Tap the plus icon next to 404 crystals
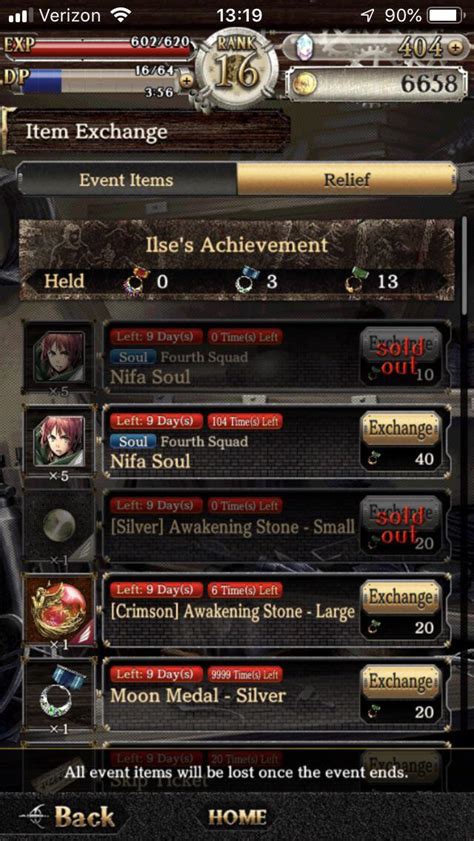The width and height of the screenshot is (474, 841). tap(455, 48)
